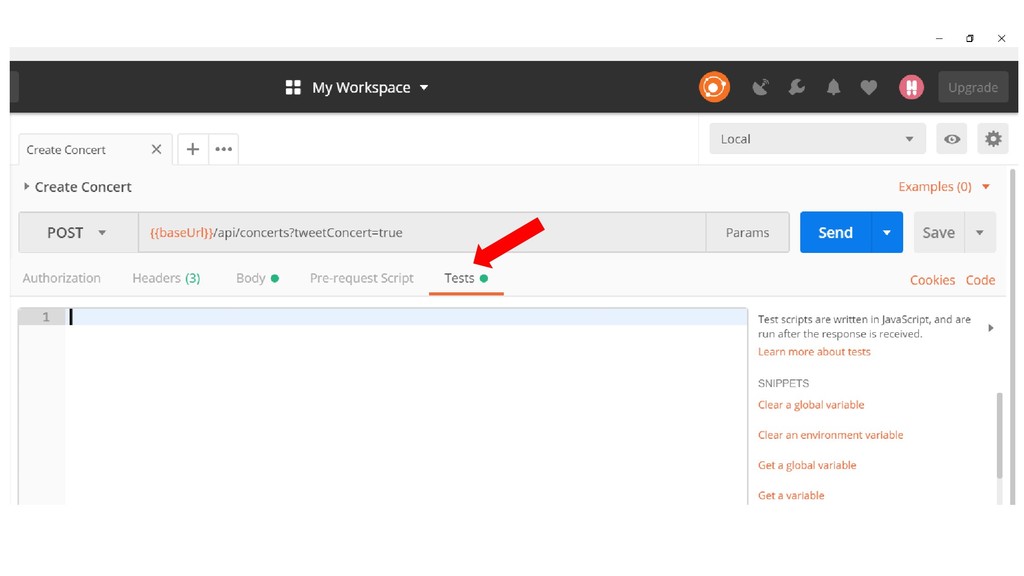Insert Clear a global variable snippet

point(811,405)
